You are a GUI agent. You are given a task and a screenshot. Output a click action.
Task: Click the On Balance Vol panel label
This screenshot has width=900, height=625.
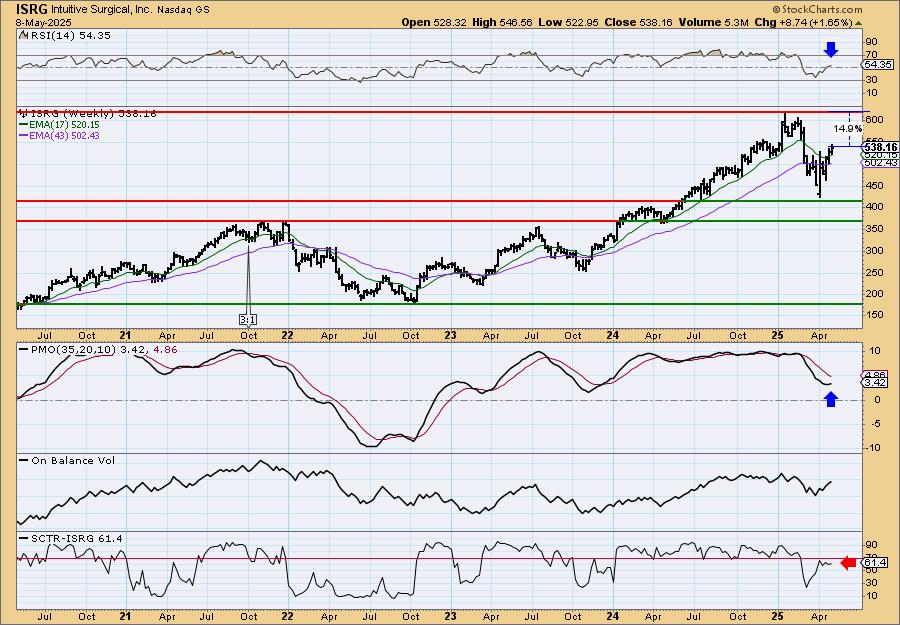tap(72, 460)
